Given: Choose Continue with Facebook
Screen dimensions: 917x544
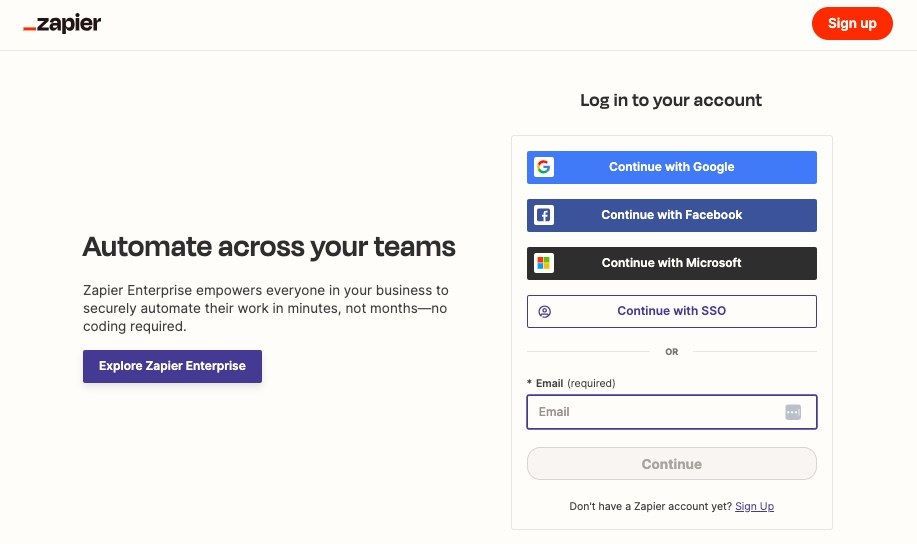Looking at the screenshot, I should click(x=672, y=215).
